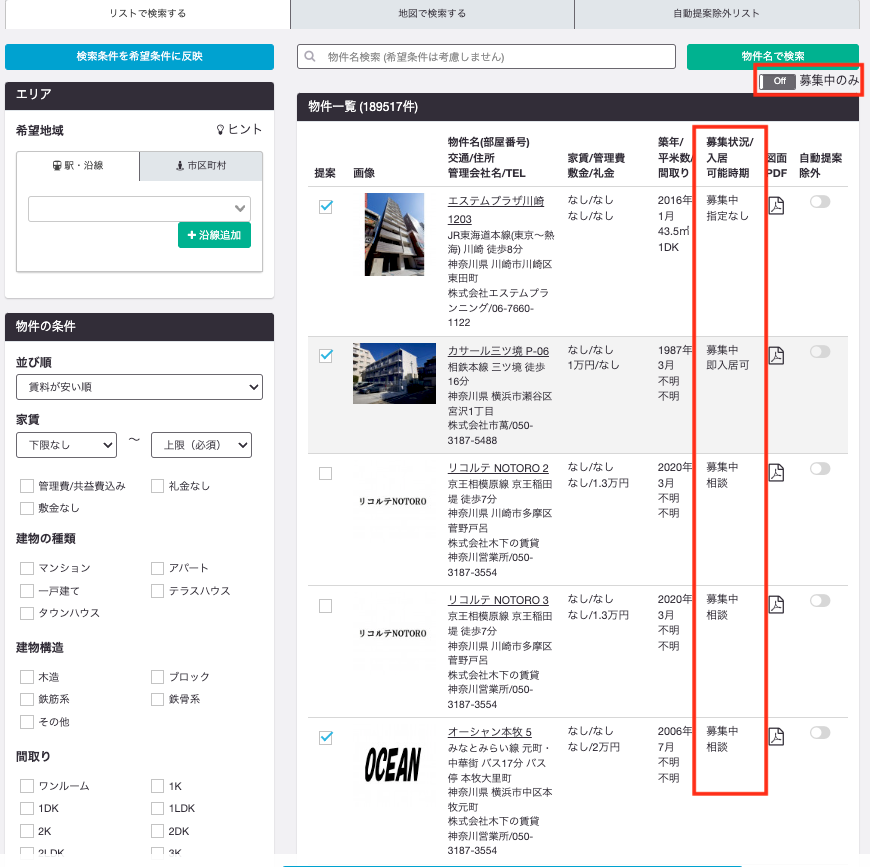Check ワンルーム layout option

[x=27, y=786]
